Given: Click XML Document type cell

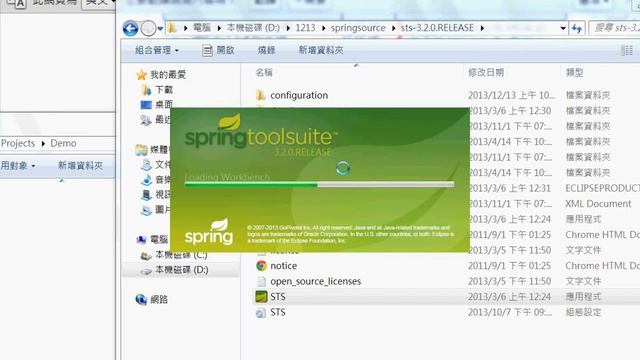Looking at the screenshot, I should (x=598, y=204).
